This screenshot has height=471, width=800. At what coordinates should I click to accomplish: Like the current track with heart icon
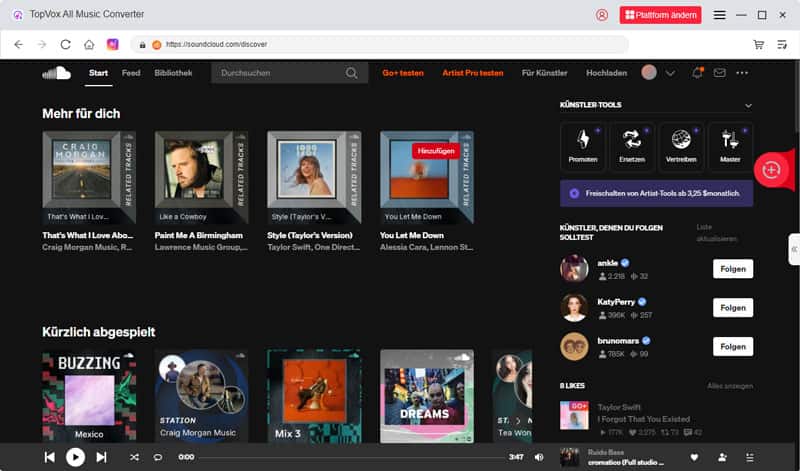point(694,457)
